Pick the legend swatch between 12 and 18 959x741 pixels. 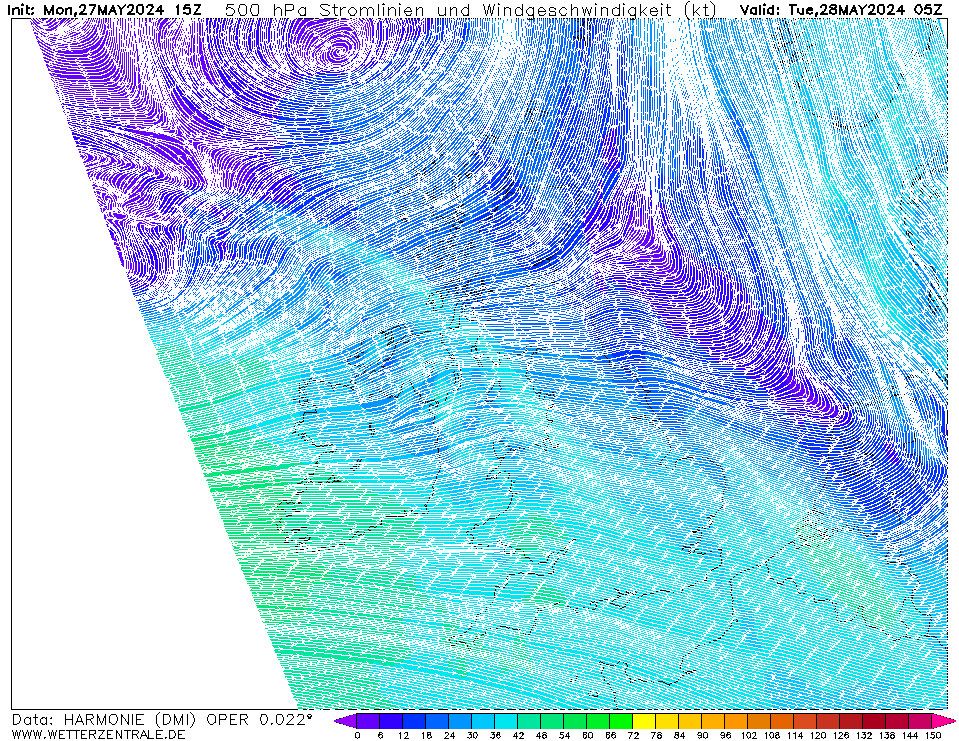tap(413, 721)
